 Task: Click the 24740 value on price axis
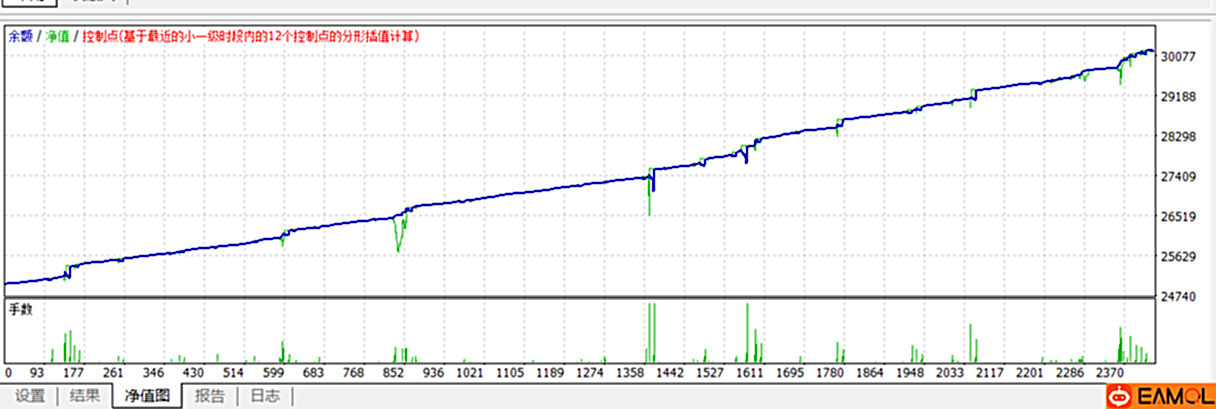(1180, 297)
